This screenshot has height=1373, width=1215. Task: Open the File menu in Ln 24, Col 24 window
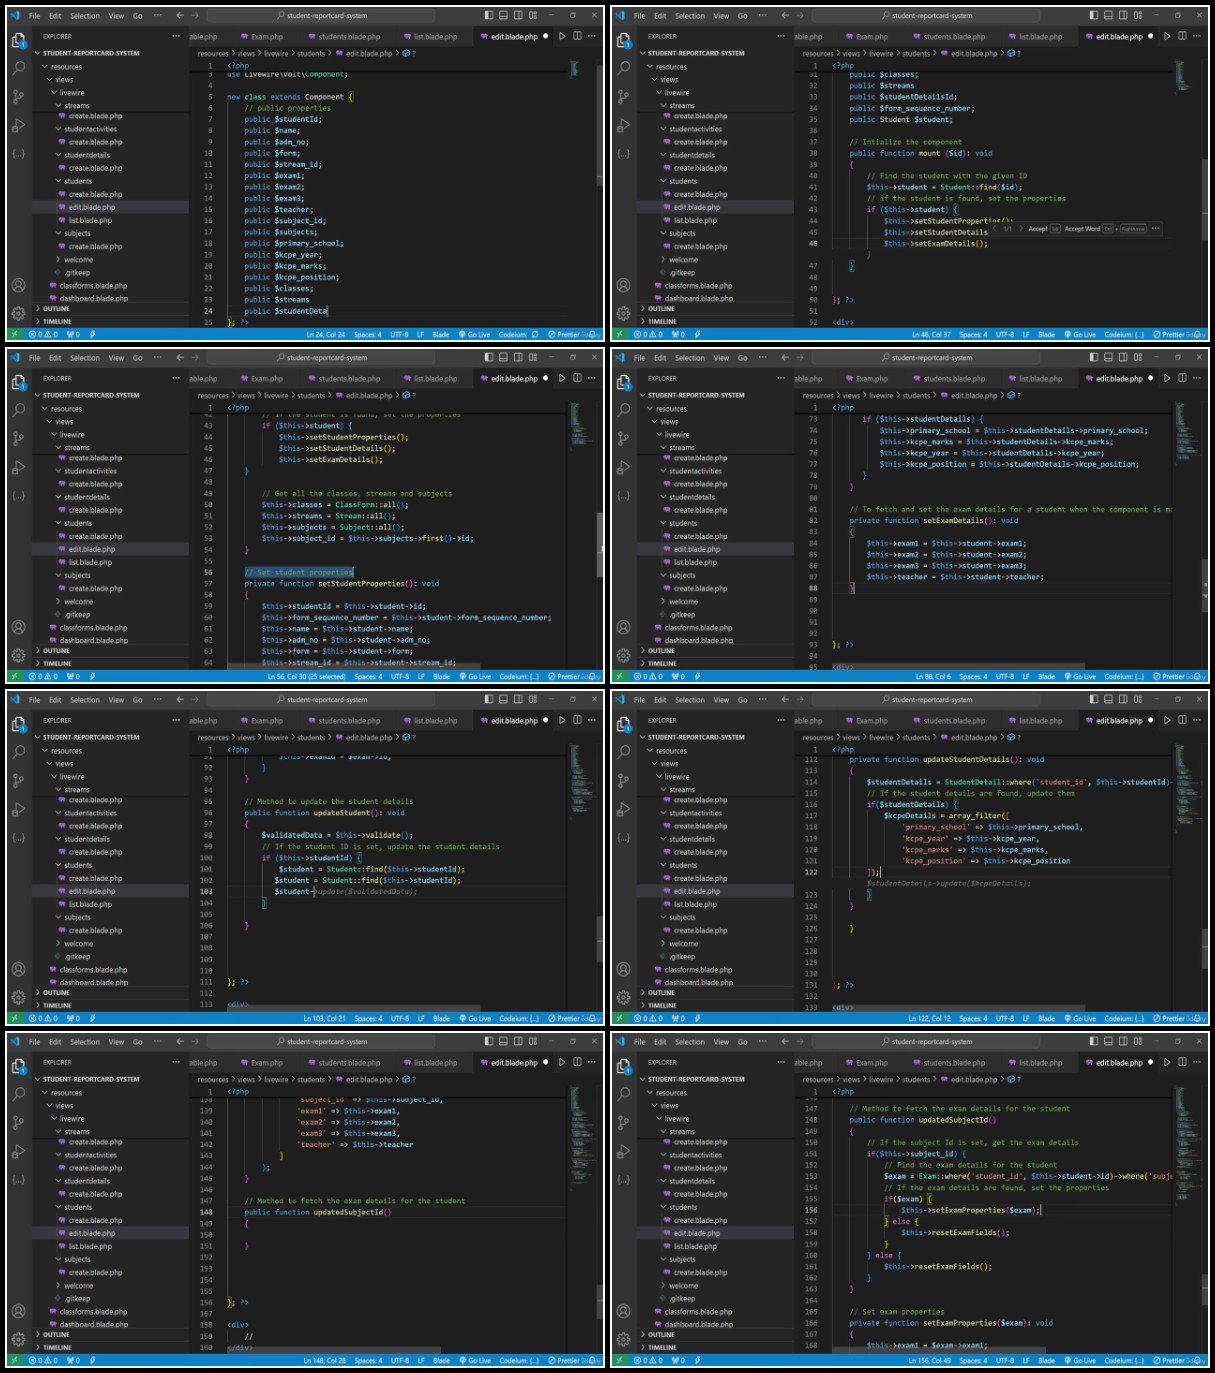pos(34,16)
